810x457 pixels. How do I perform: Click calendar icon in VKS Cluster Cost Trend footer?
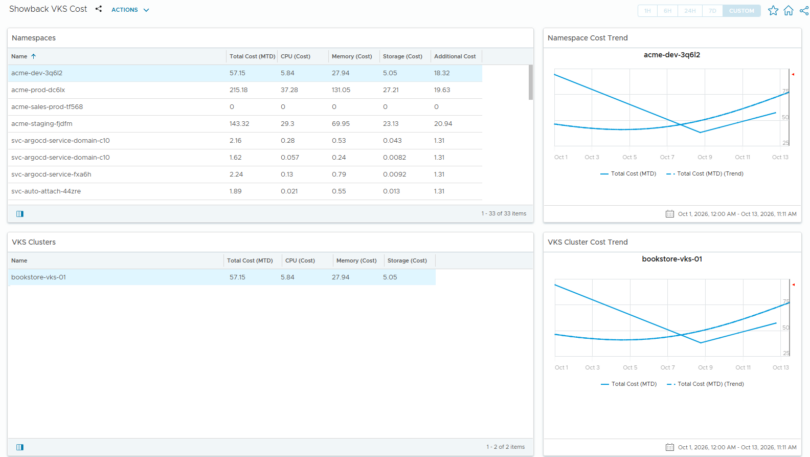coord(669,447)
